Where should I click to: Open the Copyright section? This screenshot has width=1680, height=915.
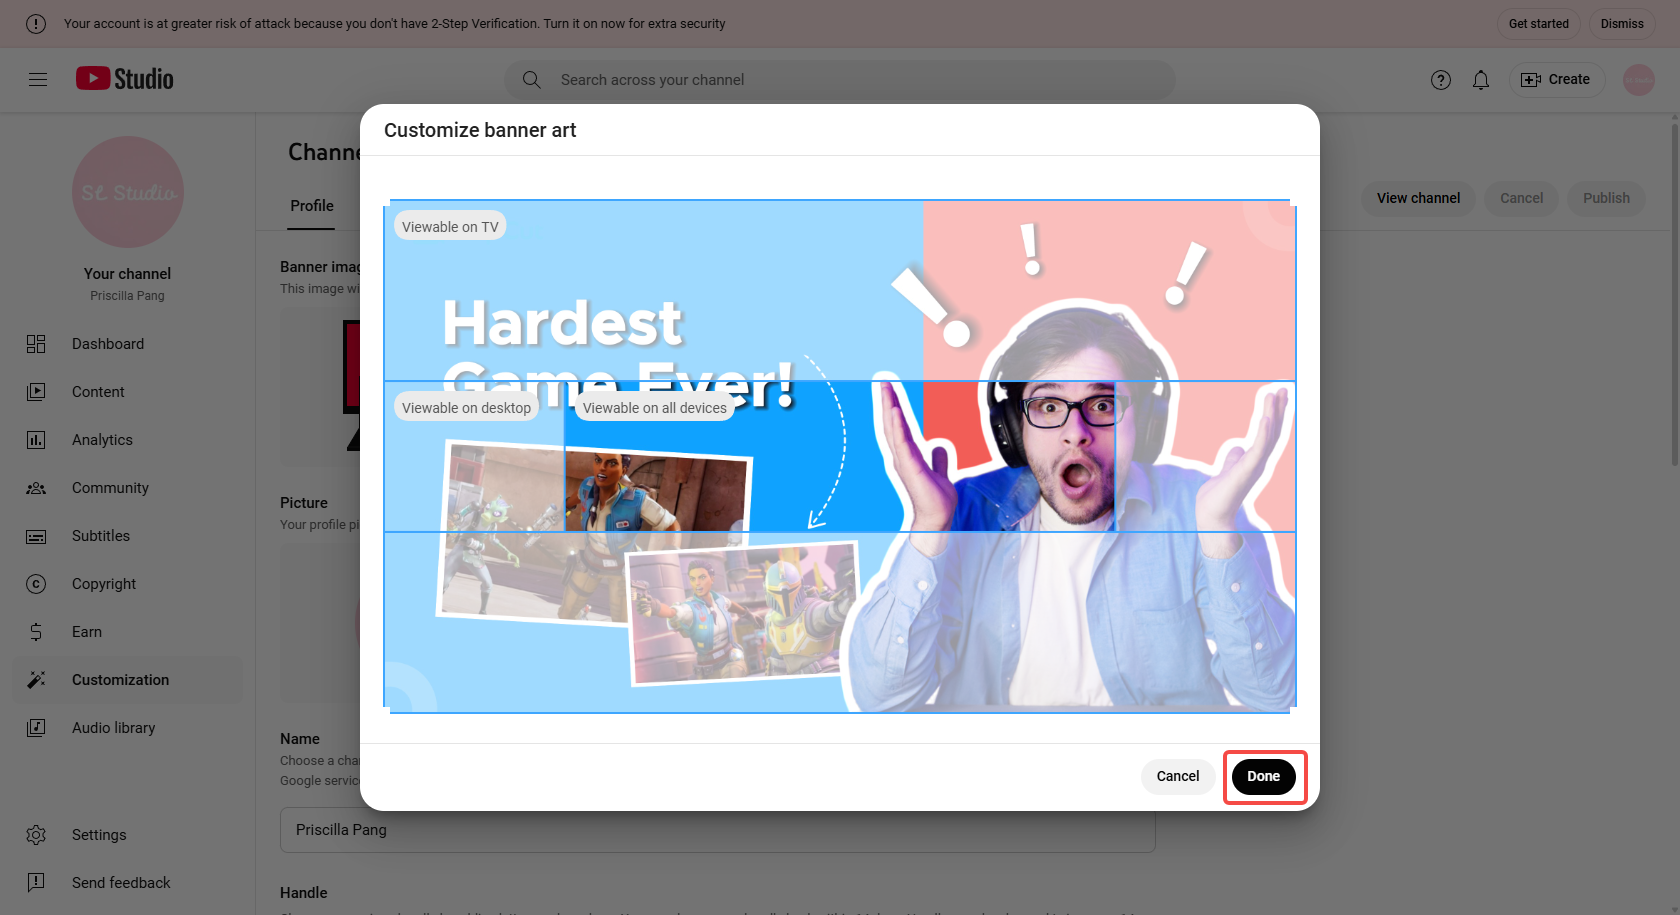pyautogui.click(x=104, y=583)
